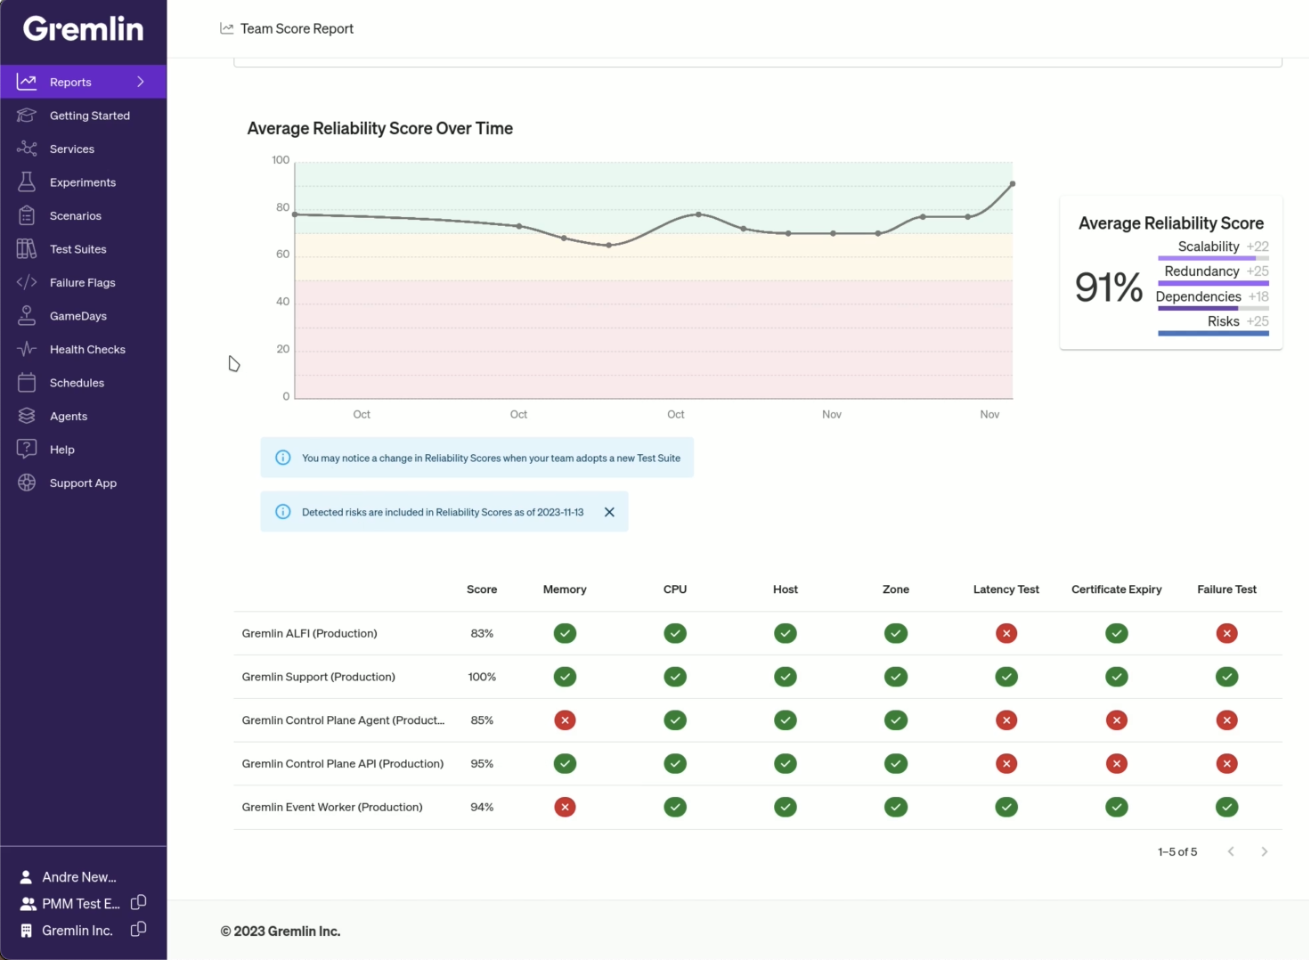The width and height of the screenshot is (1309, 960).
Task: Open Scenarios from the navigation
Action: pyautogui.click(x=75, y=215)
